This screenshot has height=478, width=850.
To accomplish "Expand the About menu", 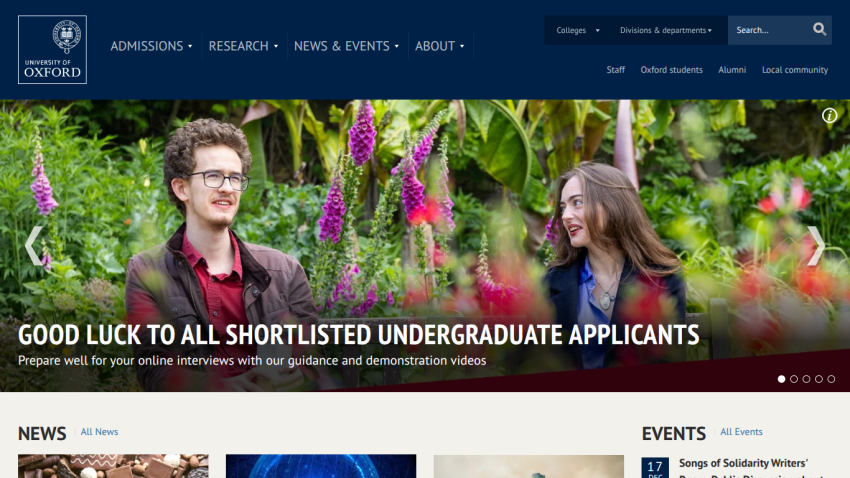I will 439,46.
